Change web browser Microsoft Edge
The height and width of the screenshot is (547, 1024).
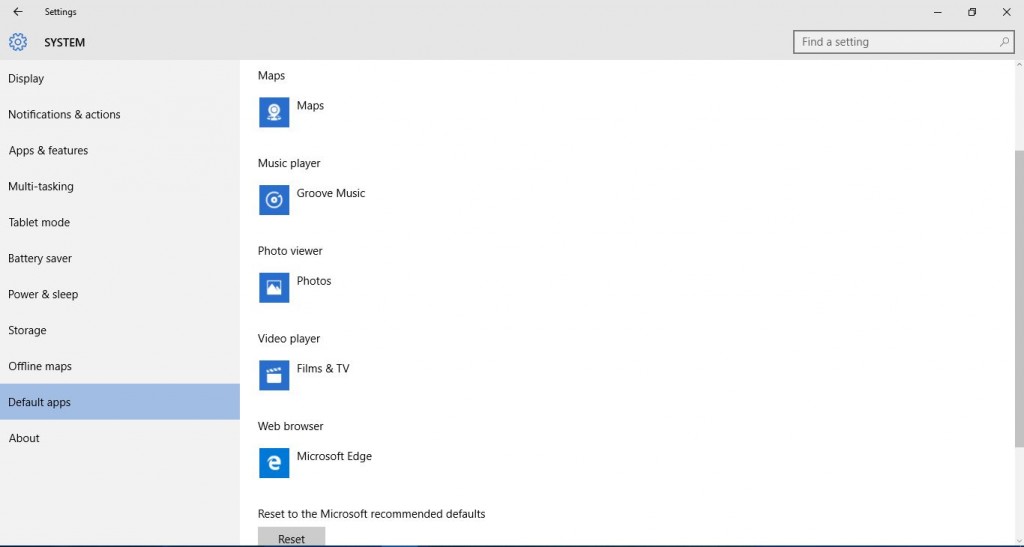pyautogui.click(x=334, y=456)
